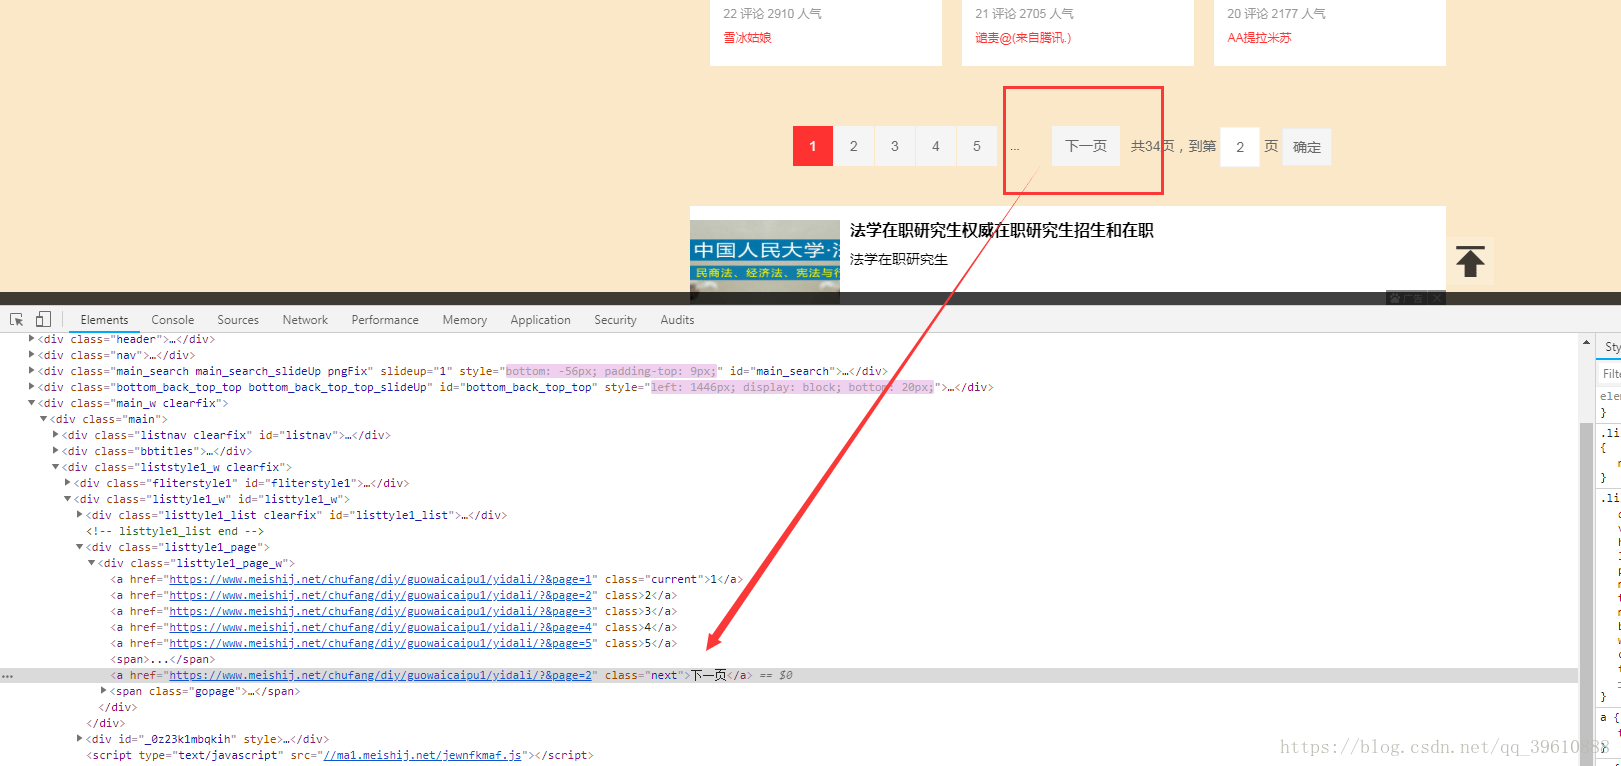
Task: Click current page 1 button
Action: 813,146
